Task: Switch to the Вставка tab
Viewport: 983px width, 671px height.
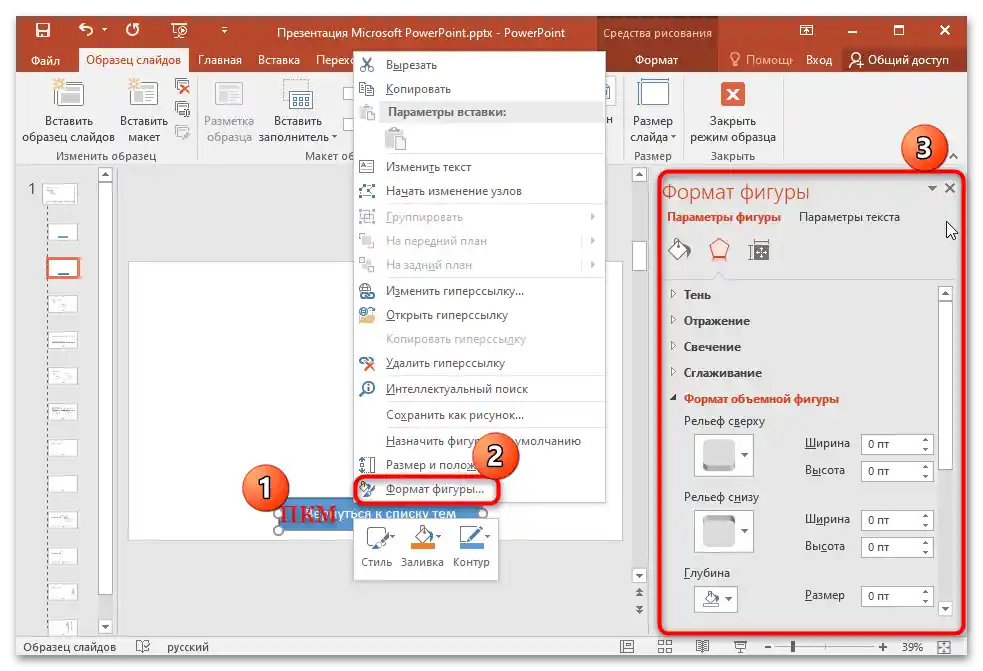Action: [278, 60]
